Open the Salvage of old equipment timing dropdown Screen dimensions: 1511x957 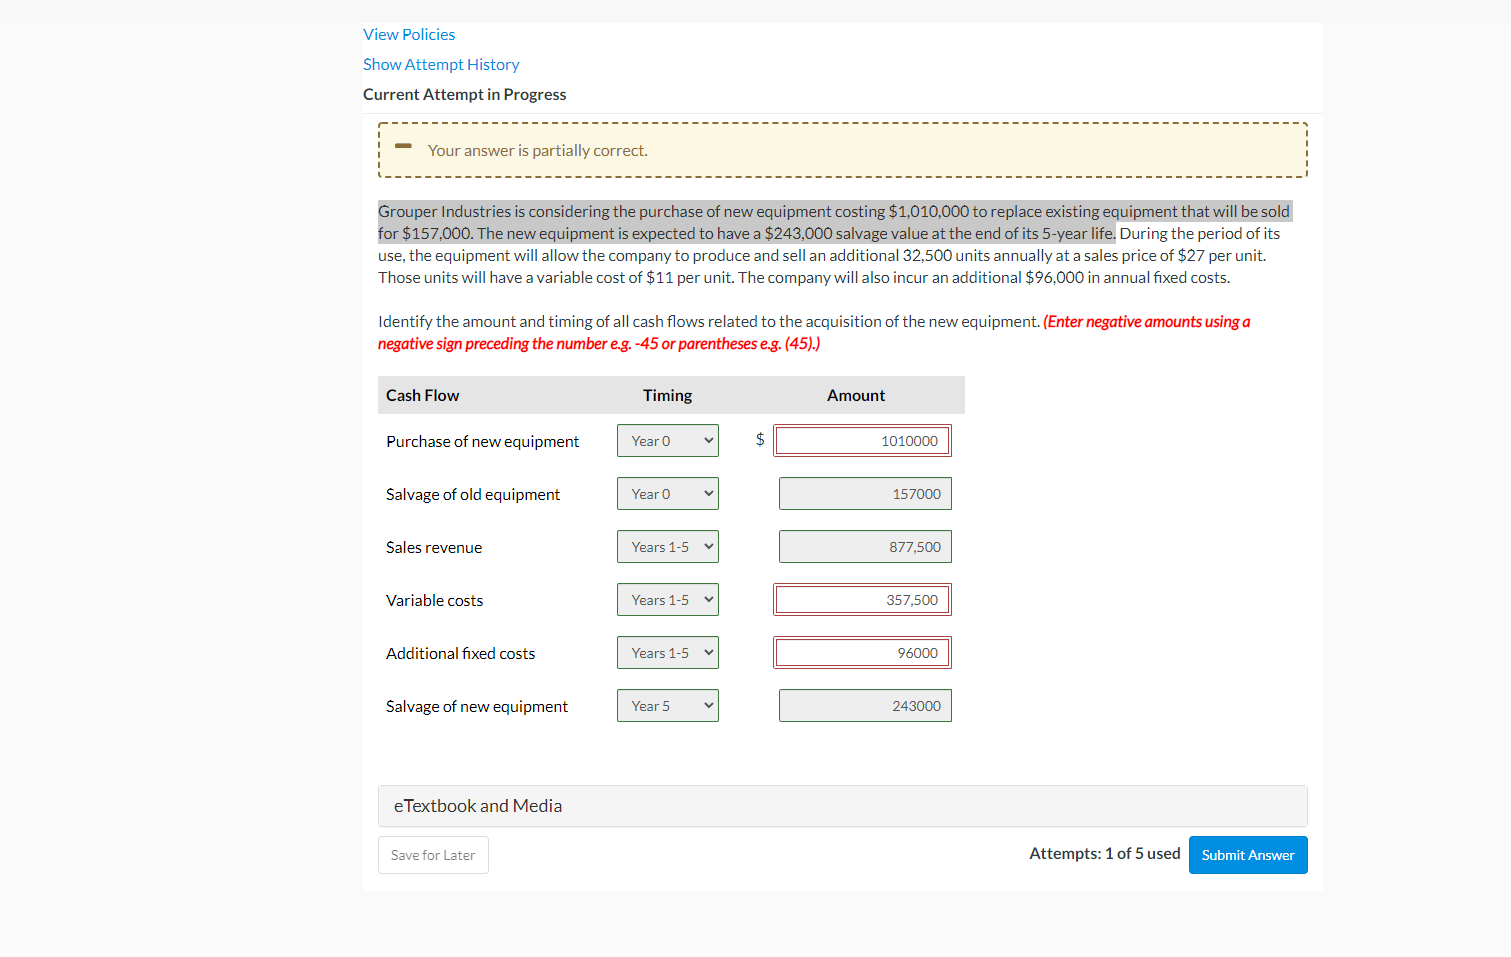pos(667,493)
